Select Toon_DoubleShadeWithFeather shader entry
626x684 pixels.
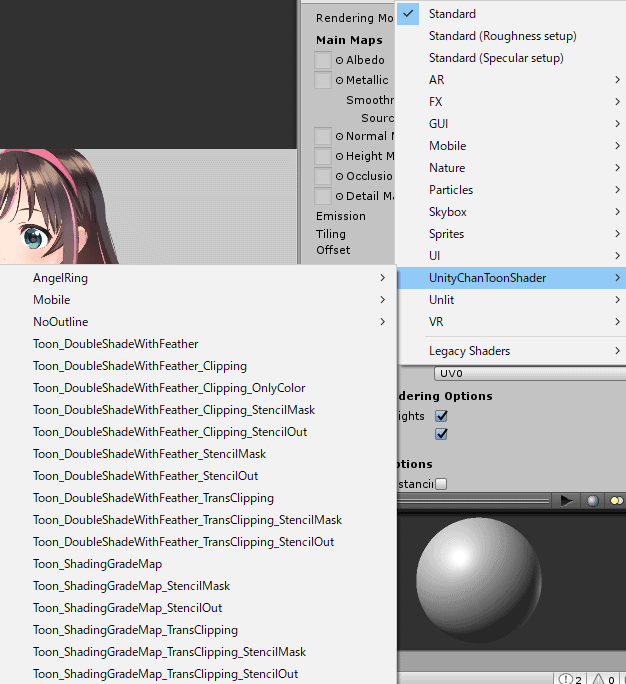coord(115,344)
